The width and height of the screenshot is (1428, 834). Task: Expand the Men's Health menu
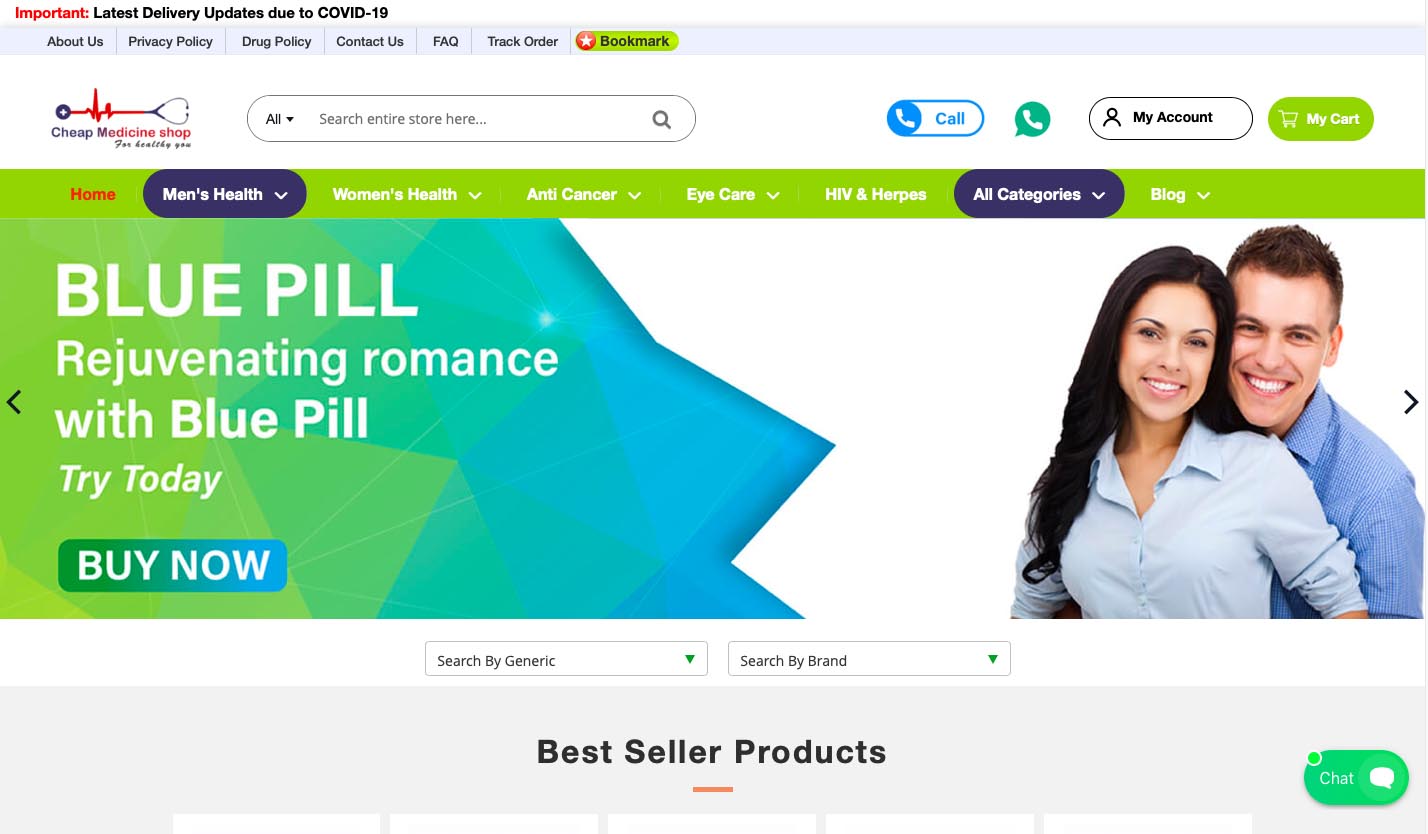tap(225, 194)
